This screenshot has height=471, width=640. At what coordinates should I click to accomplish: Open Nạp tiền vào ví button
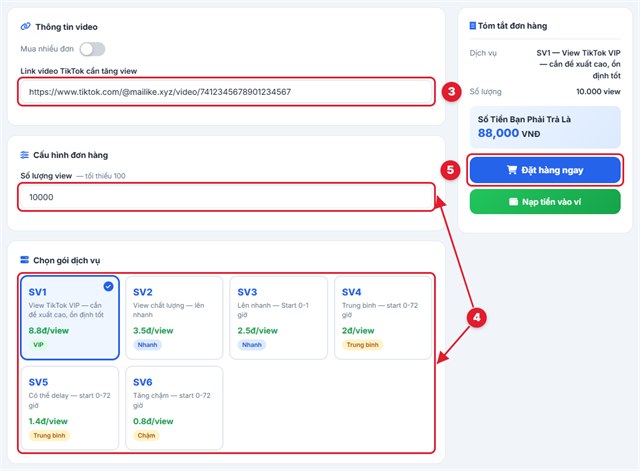click(545, 202)
